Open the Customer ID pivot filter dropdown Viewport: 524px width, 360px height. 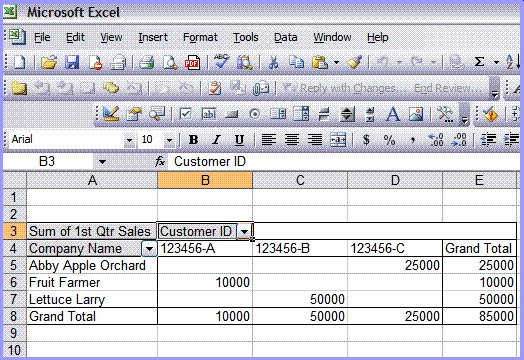pyautogui.click(x=244, y=231)
